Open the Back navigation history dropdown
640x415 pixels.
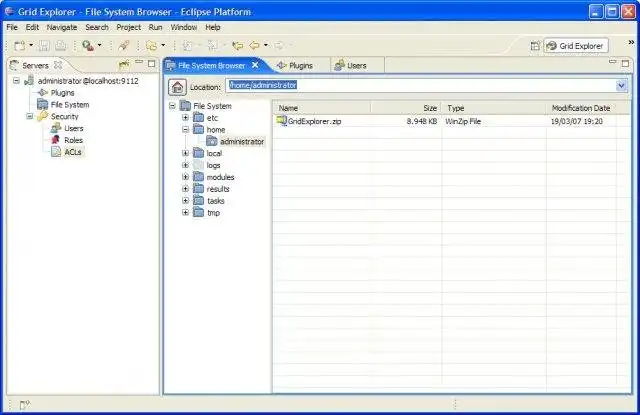[x=266, y=45]
